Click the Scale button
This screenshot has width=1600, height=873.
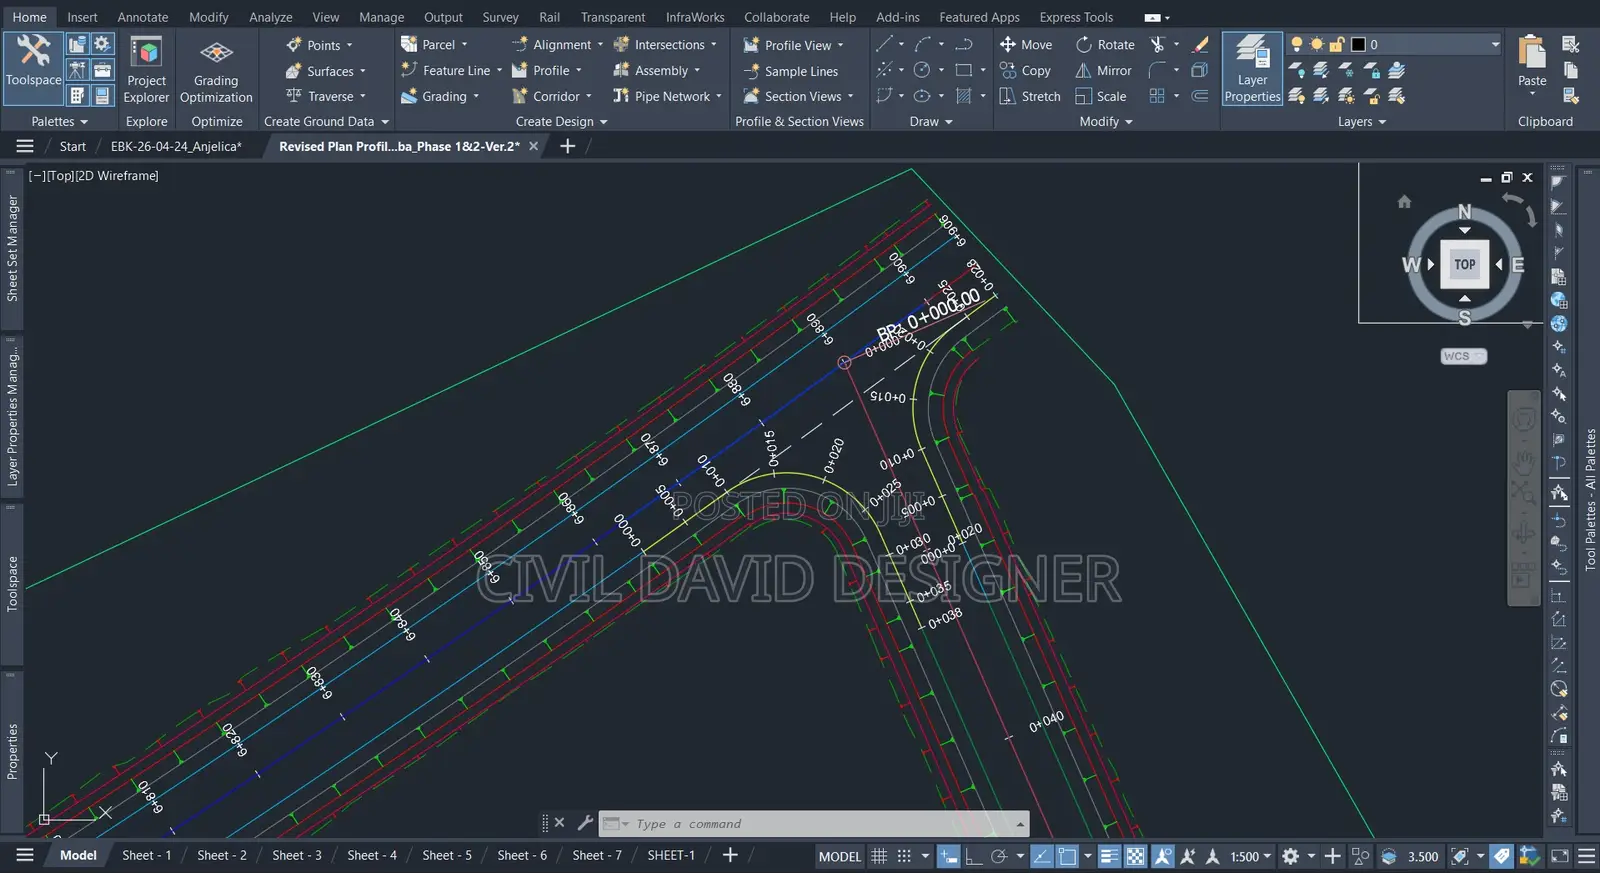click(x=1100, y=96)
